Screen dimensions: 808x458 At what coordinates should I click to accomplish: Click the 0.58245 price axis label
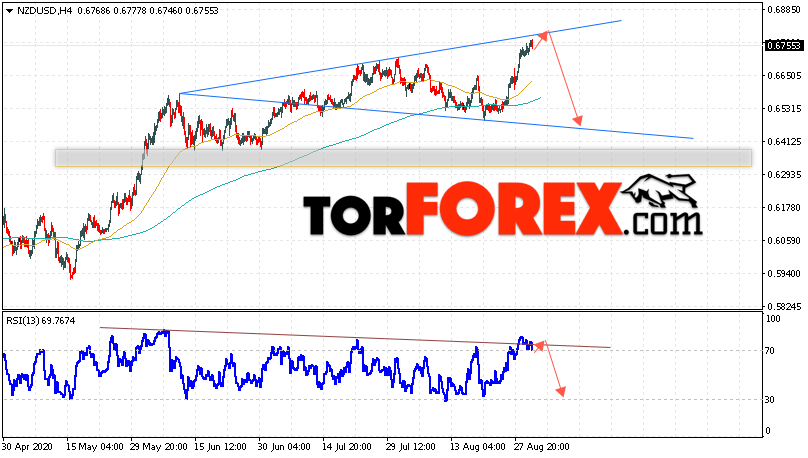coord(784,307)
